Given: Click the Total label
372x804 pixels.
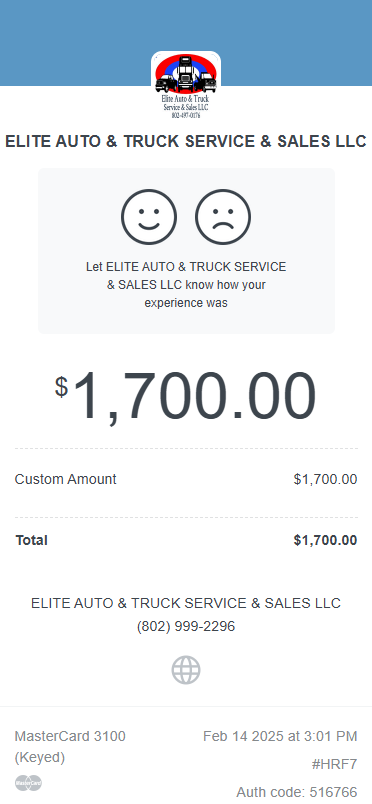Looking at the screenshot, I should (31, 540).
